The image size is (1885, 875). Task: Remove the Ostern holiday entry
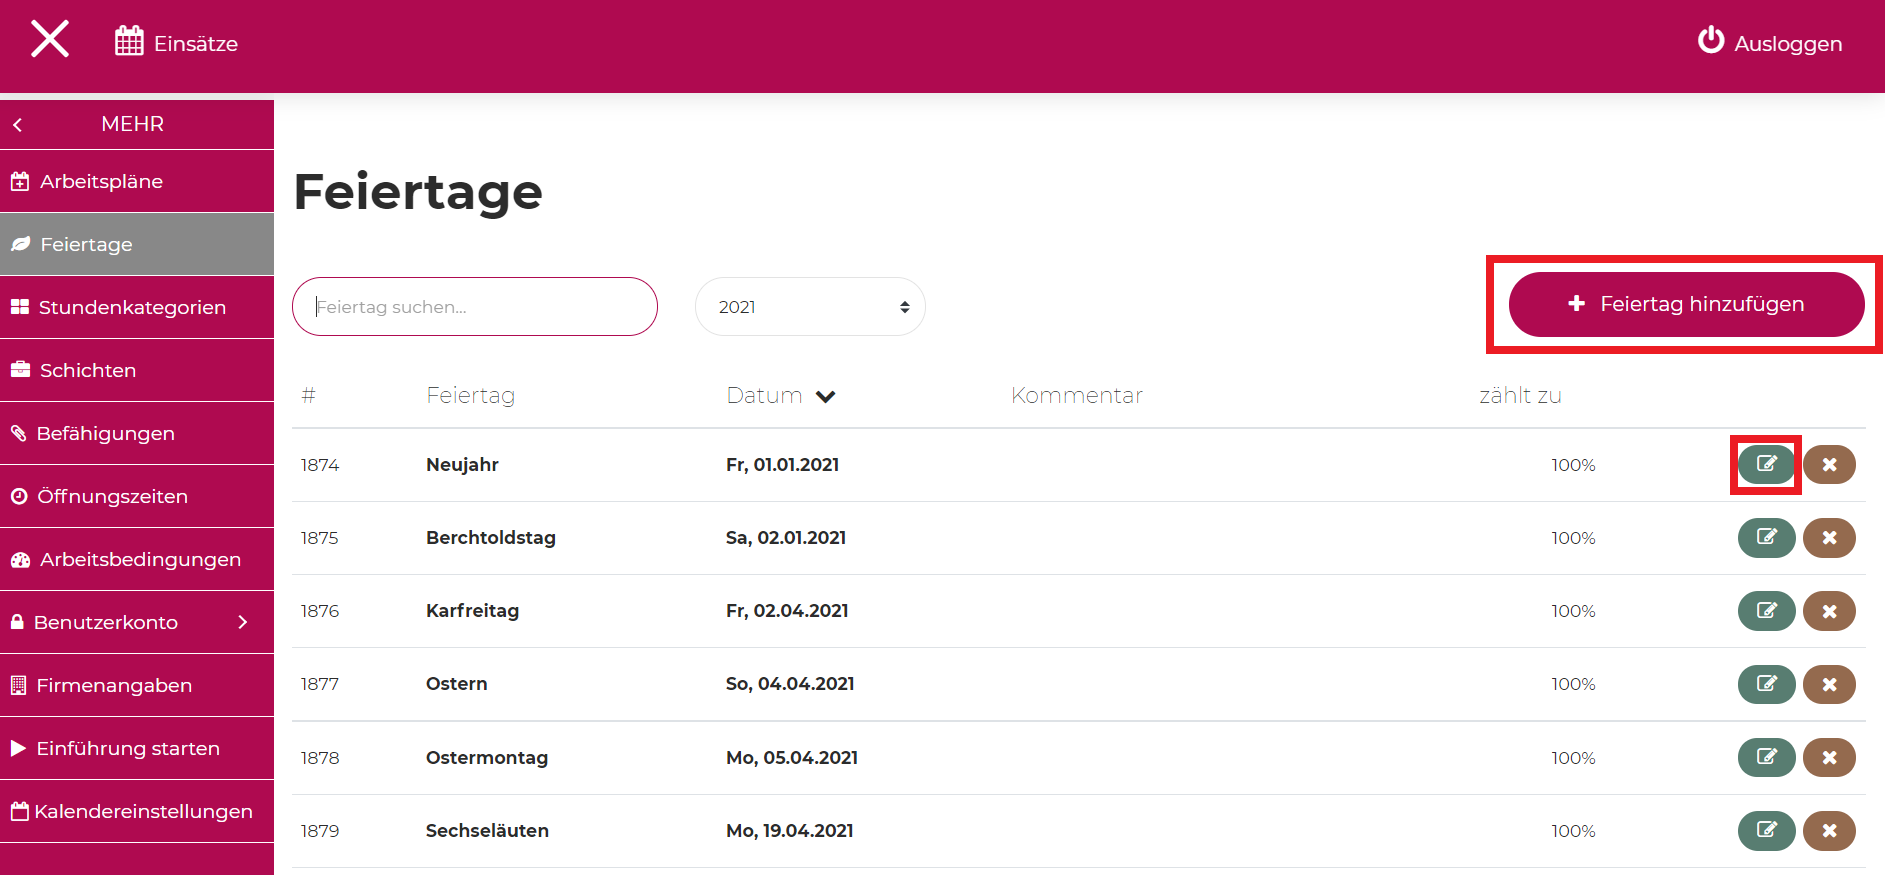click(x=1829, y=684)
